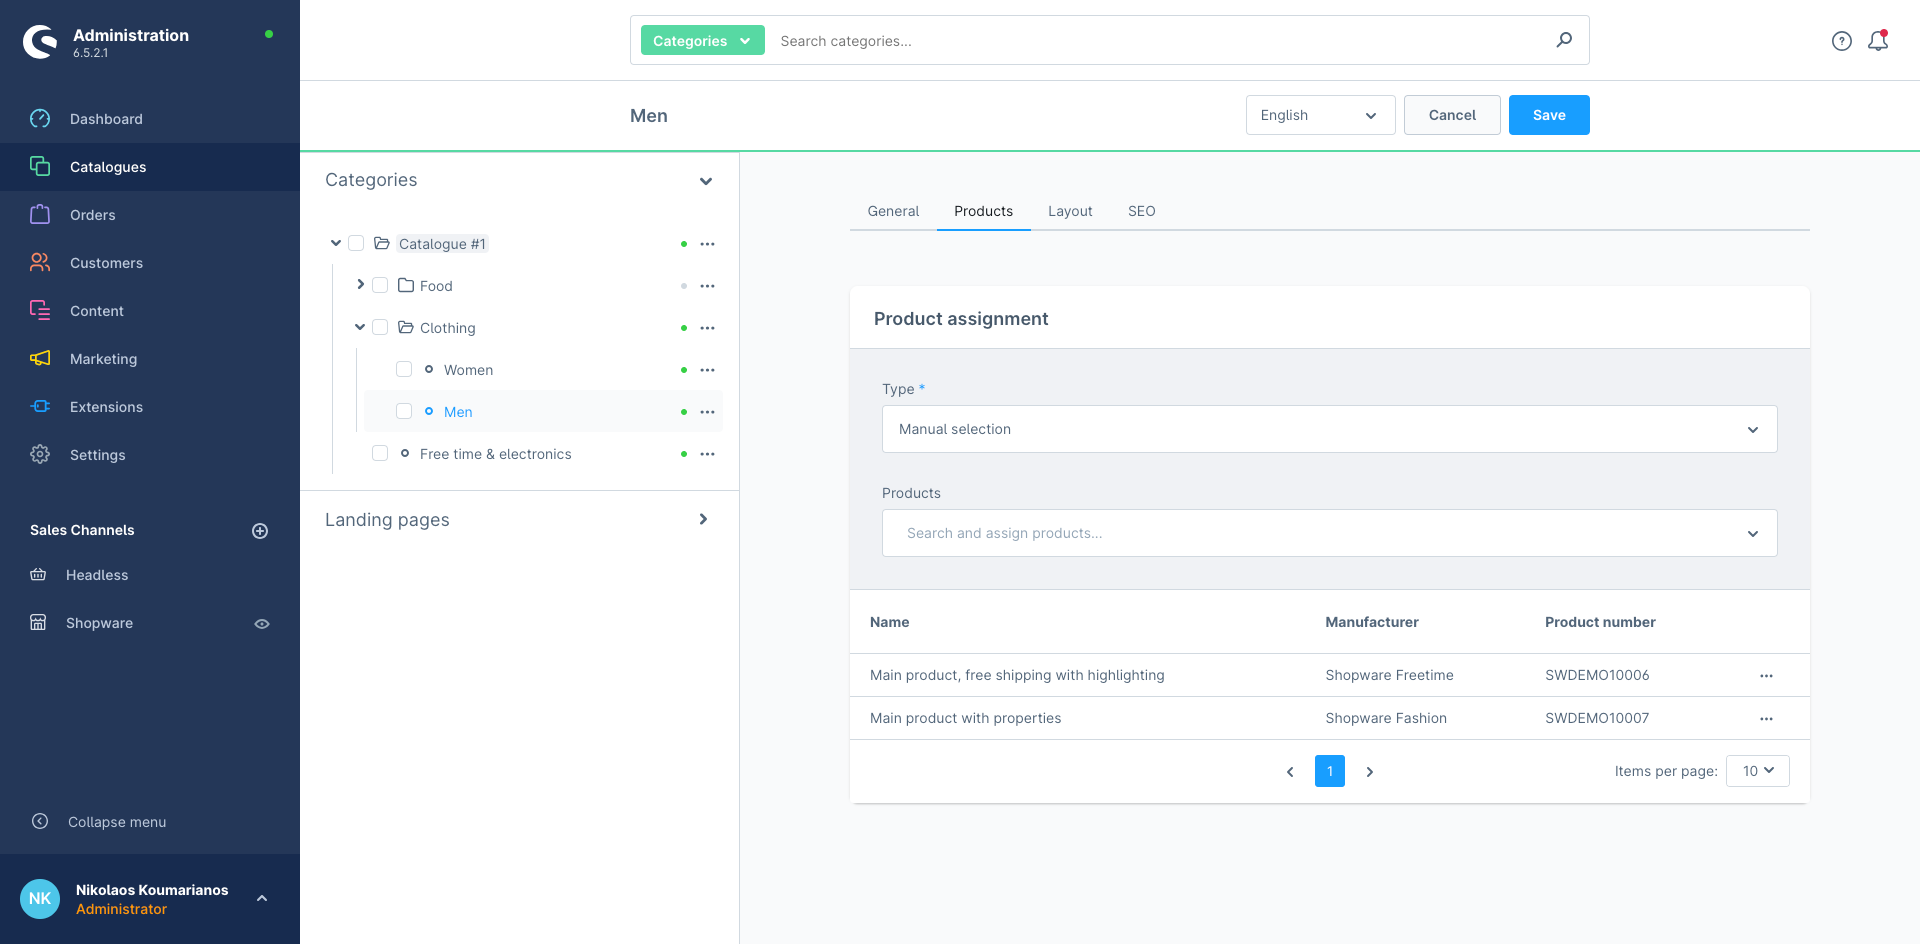Click the Orders bag icon

[x=40, y=215]
